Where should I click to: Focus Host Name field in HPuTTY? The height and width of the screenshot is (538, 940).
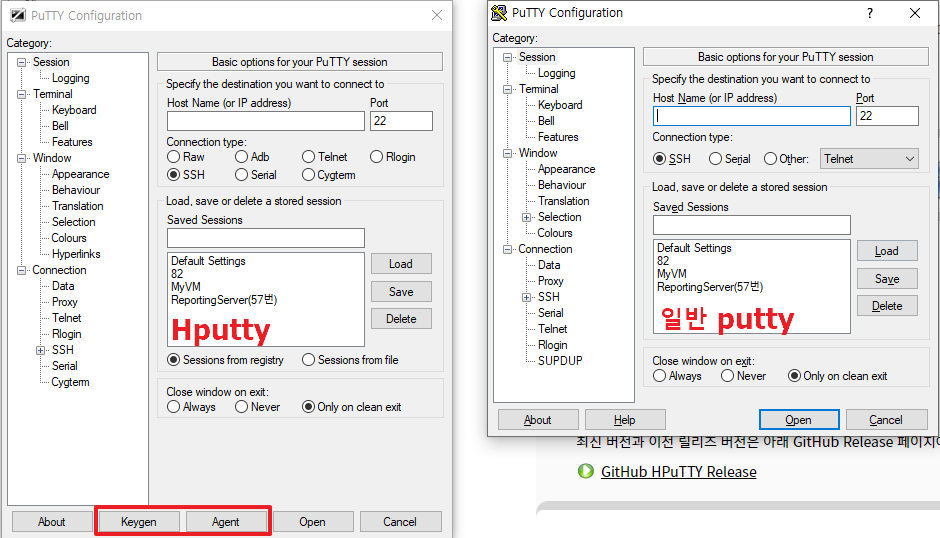(266, 121)
